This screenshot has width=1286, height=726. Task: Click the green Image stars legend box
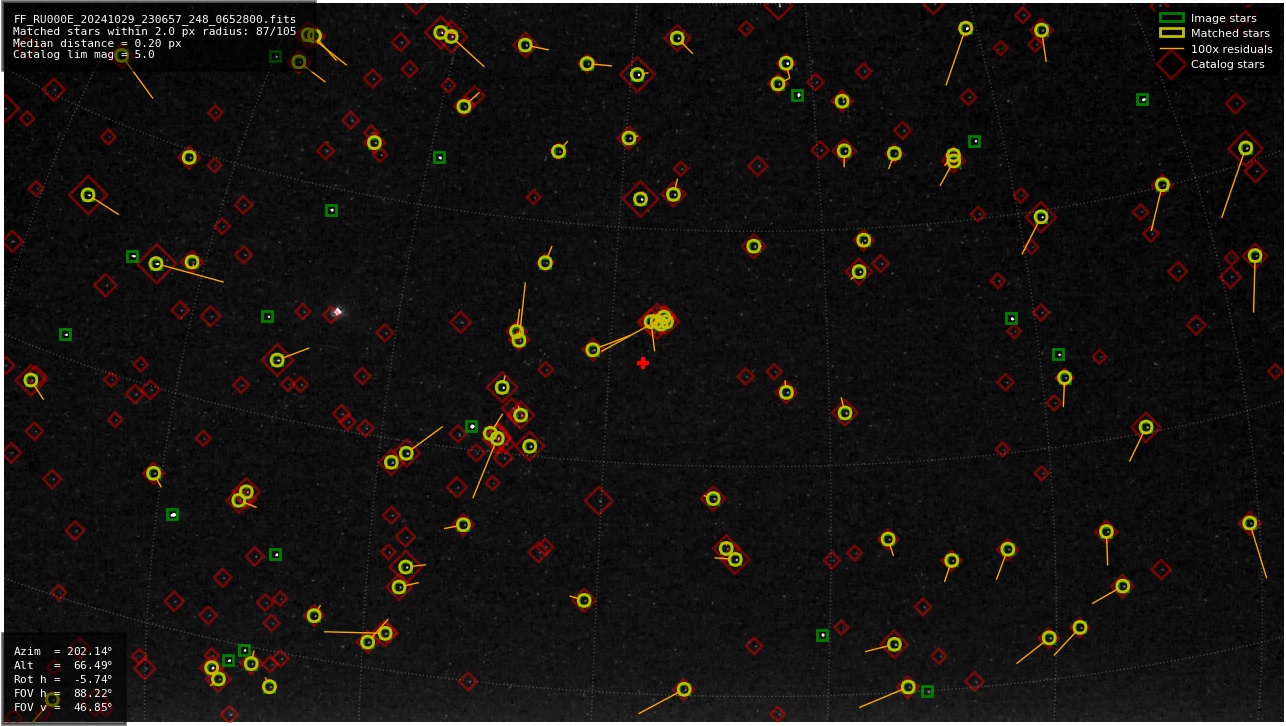(x=1171, y=18)
